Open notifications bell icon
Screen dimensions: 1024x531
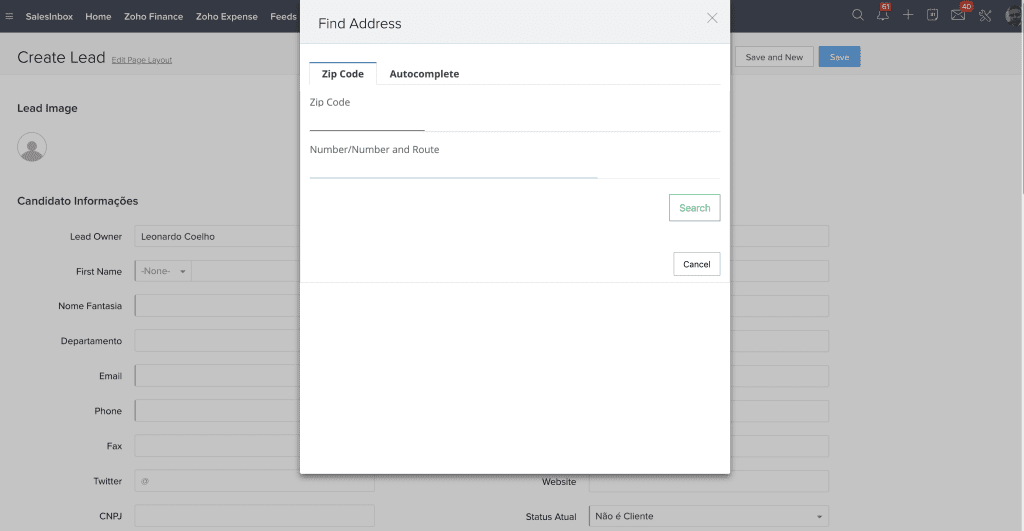tap(883, 15)
